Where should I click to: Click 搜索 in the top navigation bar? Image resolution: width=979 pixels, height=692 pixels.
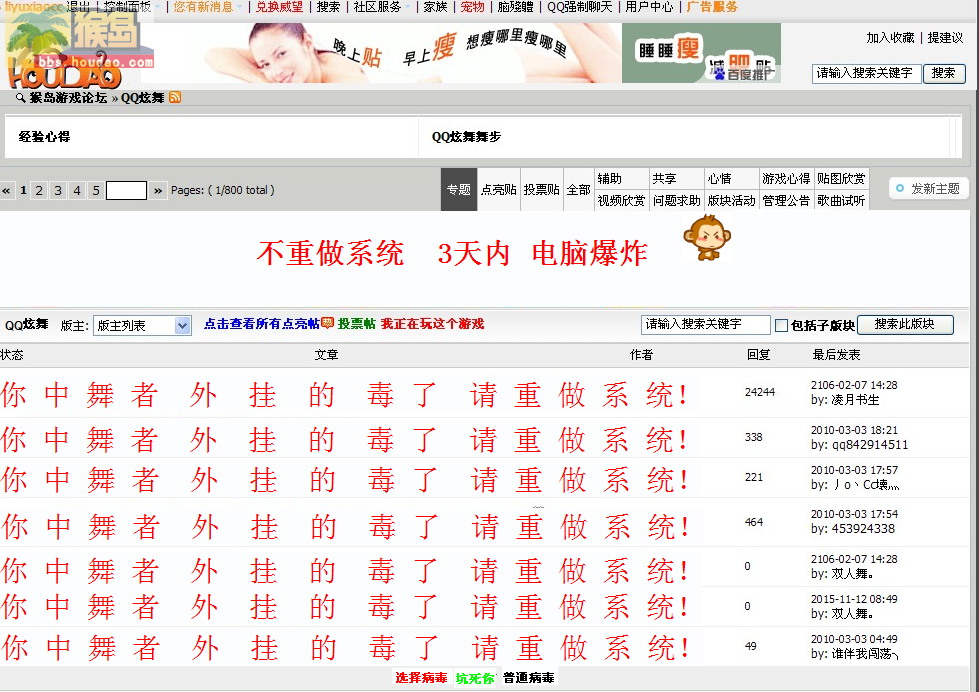click(x=328, y=7)
